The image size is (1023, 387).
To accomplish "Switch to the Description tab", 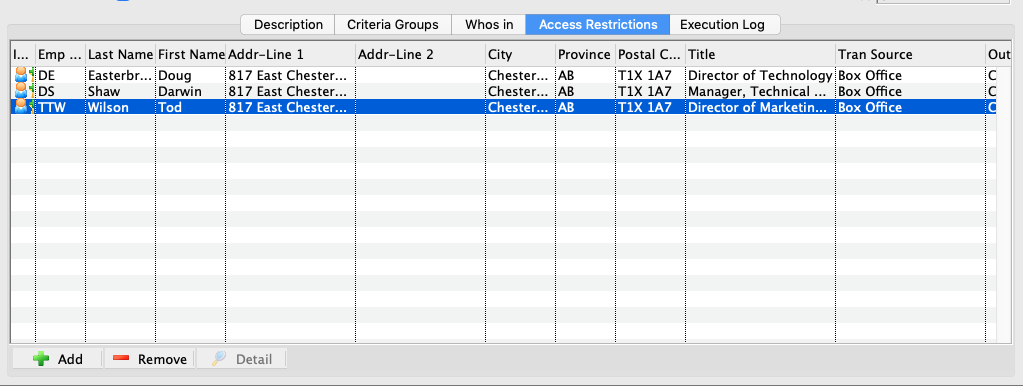I will pyautogui.click(x=288, y=25).
